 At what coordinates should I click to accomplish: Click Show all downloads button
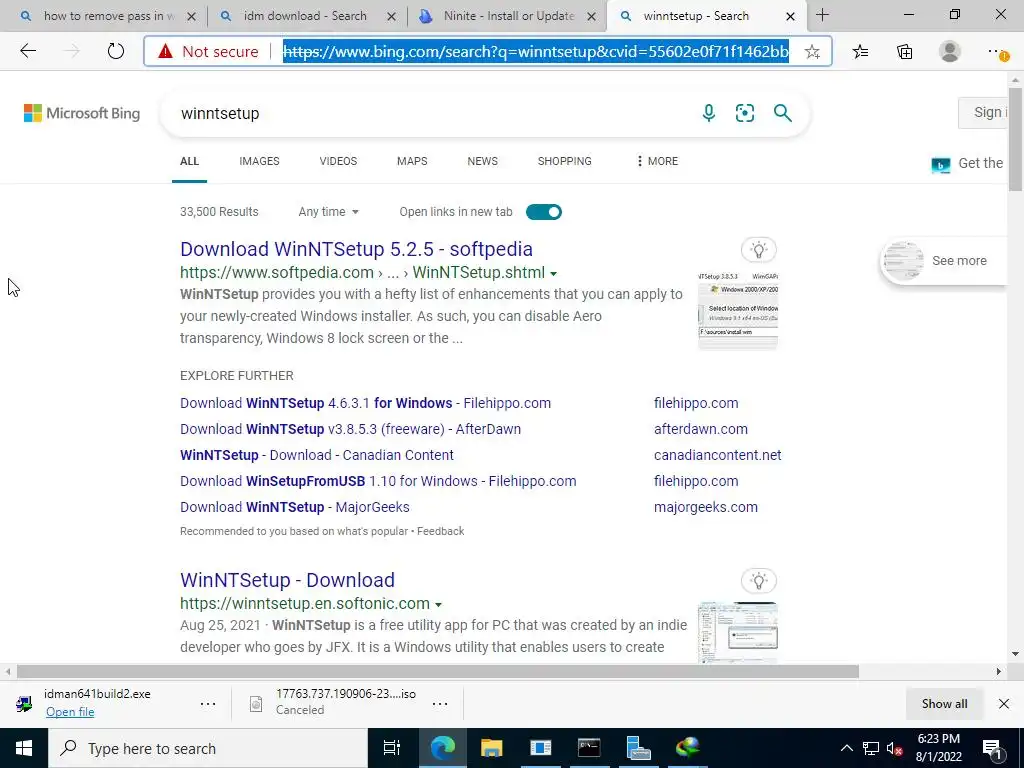(x=944, y=703)
